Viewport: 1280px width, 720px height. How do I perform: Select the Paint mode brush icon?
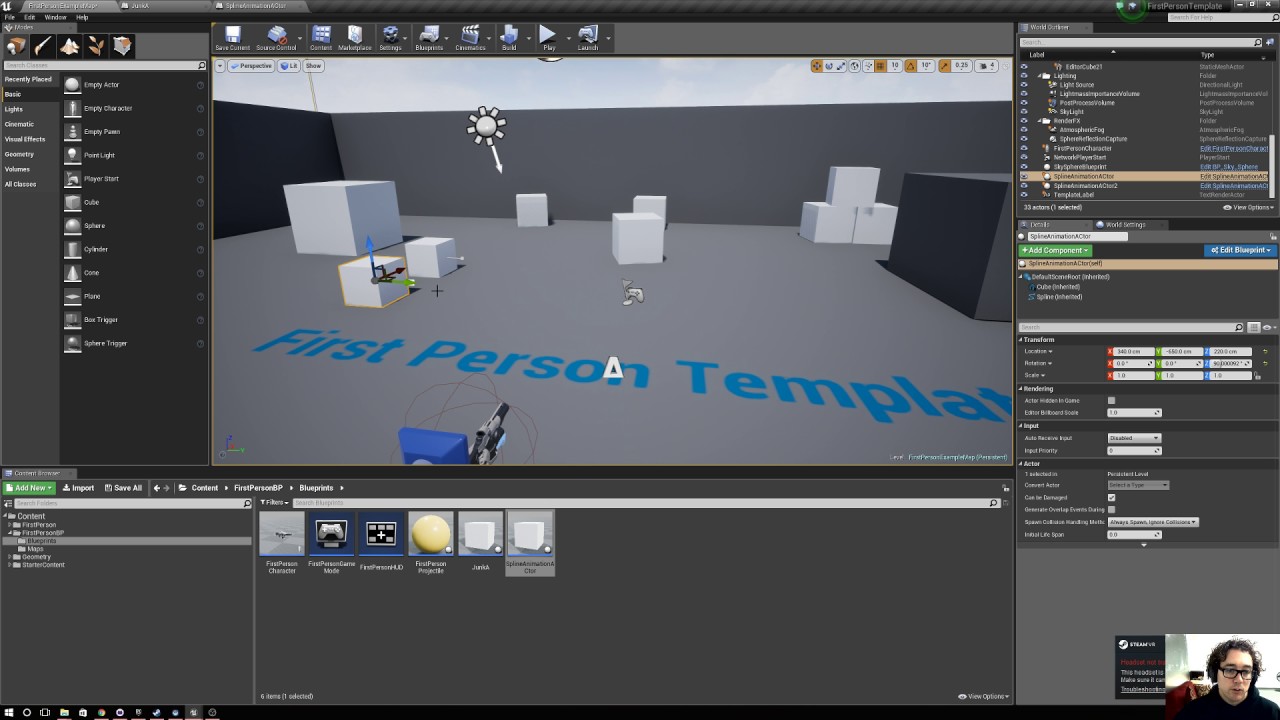coord(43,46)
